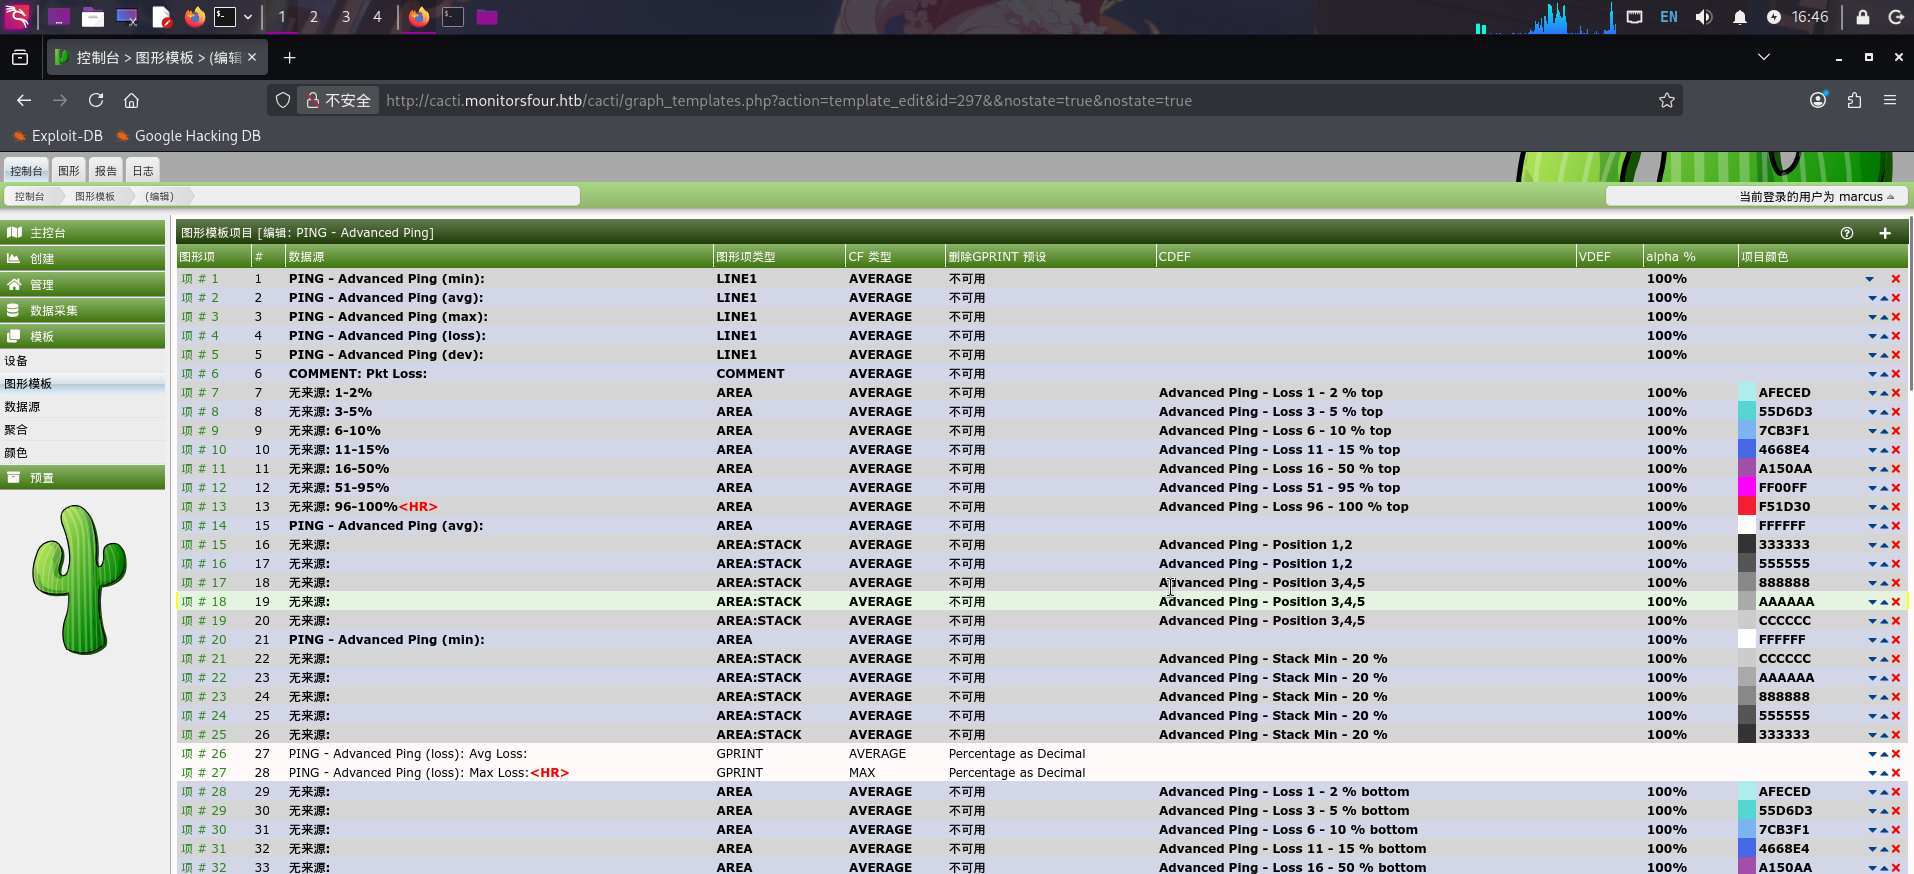Select 聚合 in the sidebar templates list
The width and height of the screenshot is (1914, 874).
click(16, 430)
